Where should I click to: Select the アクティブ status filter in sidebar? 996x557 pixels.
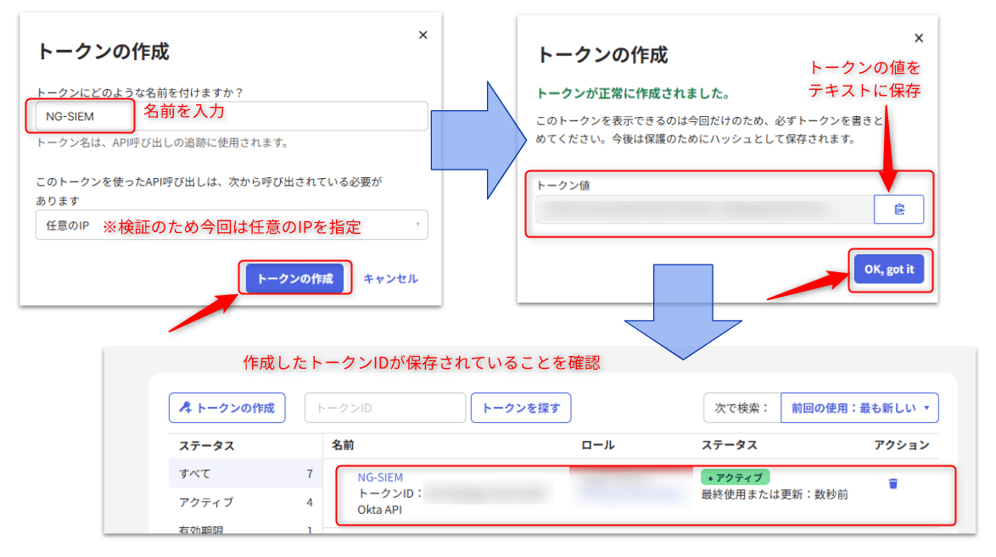pyautogui.click(x=245, y=502)
